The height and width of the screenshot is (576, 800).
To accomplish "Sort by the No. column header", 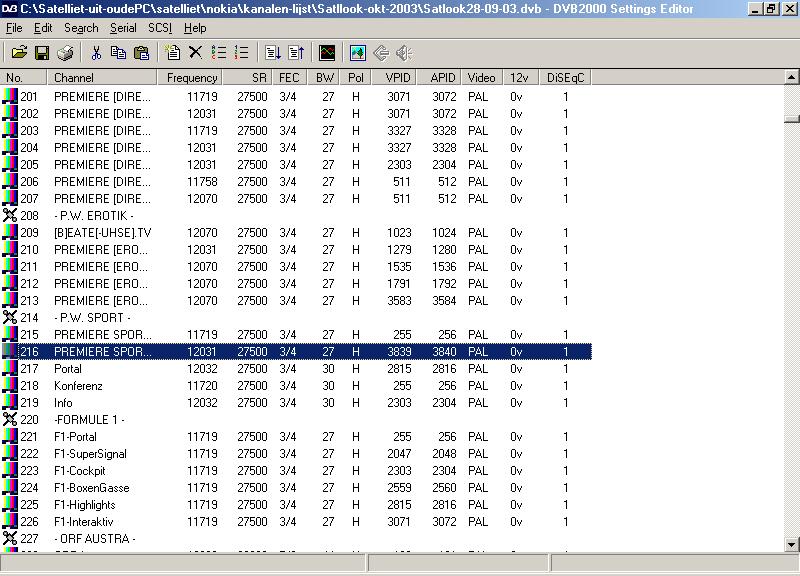I will tap(23, 78).
